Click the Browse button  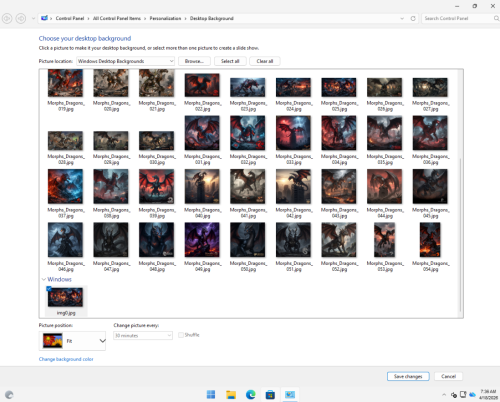(x=194, y=61)
